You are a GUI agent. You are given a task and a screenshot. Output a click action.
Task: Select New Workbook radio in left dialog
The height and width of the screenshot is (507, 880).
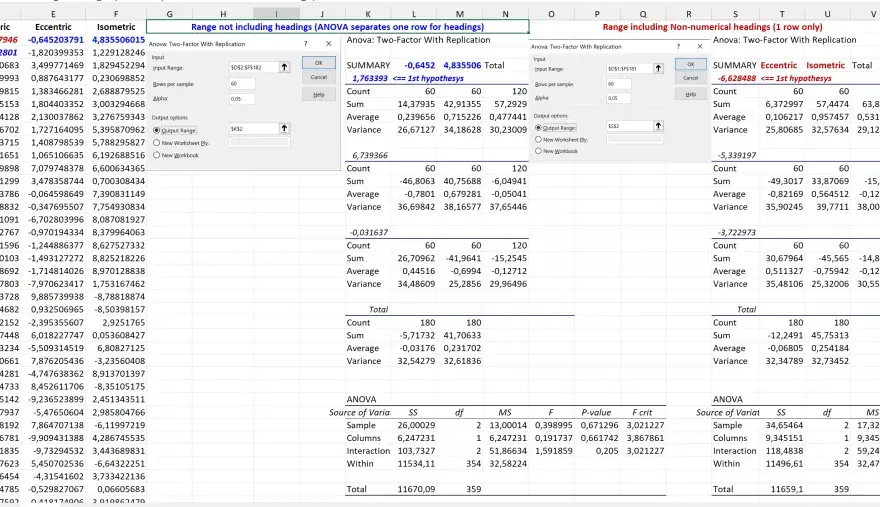point(157,155)
